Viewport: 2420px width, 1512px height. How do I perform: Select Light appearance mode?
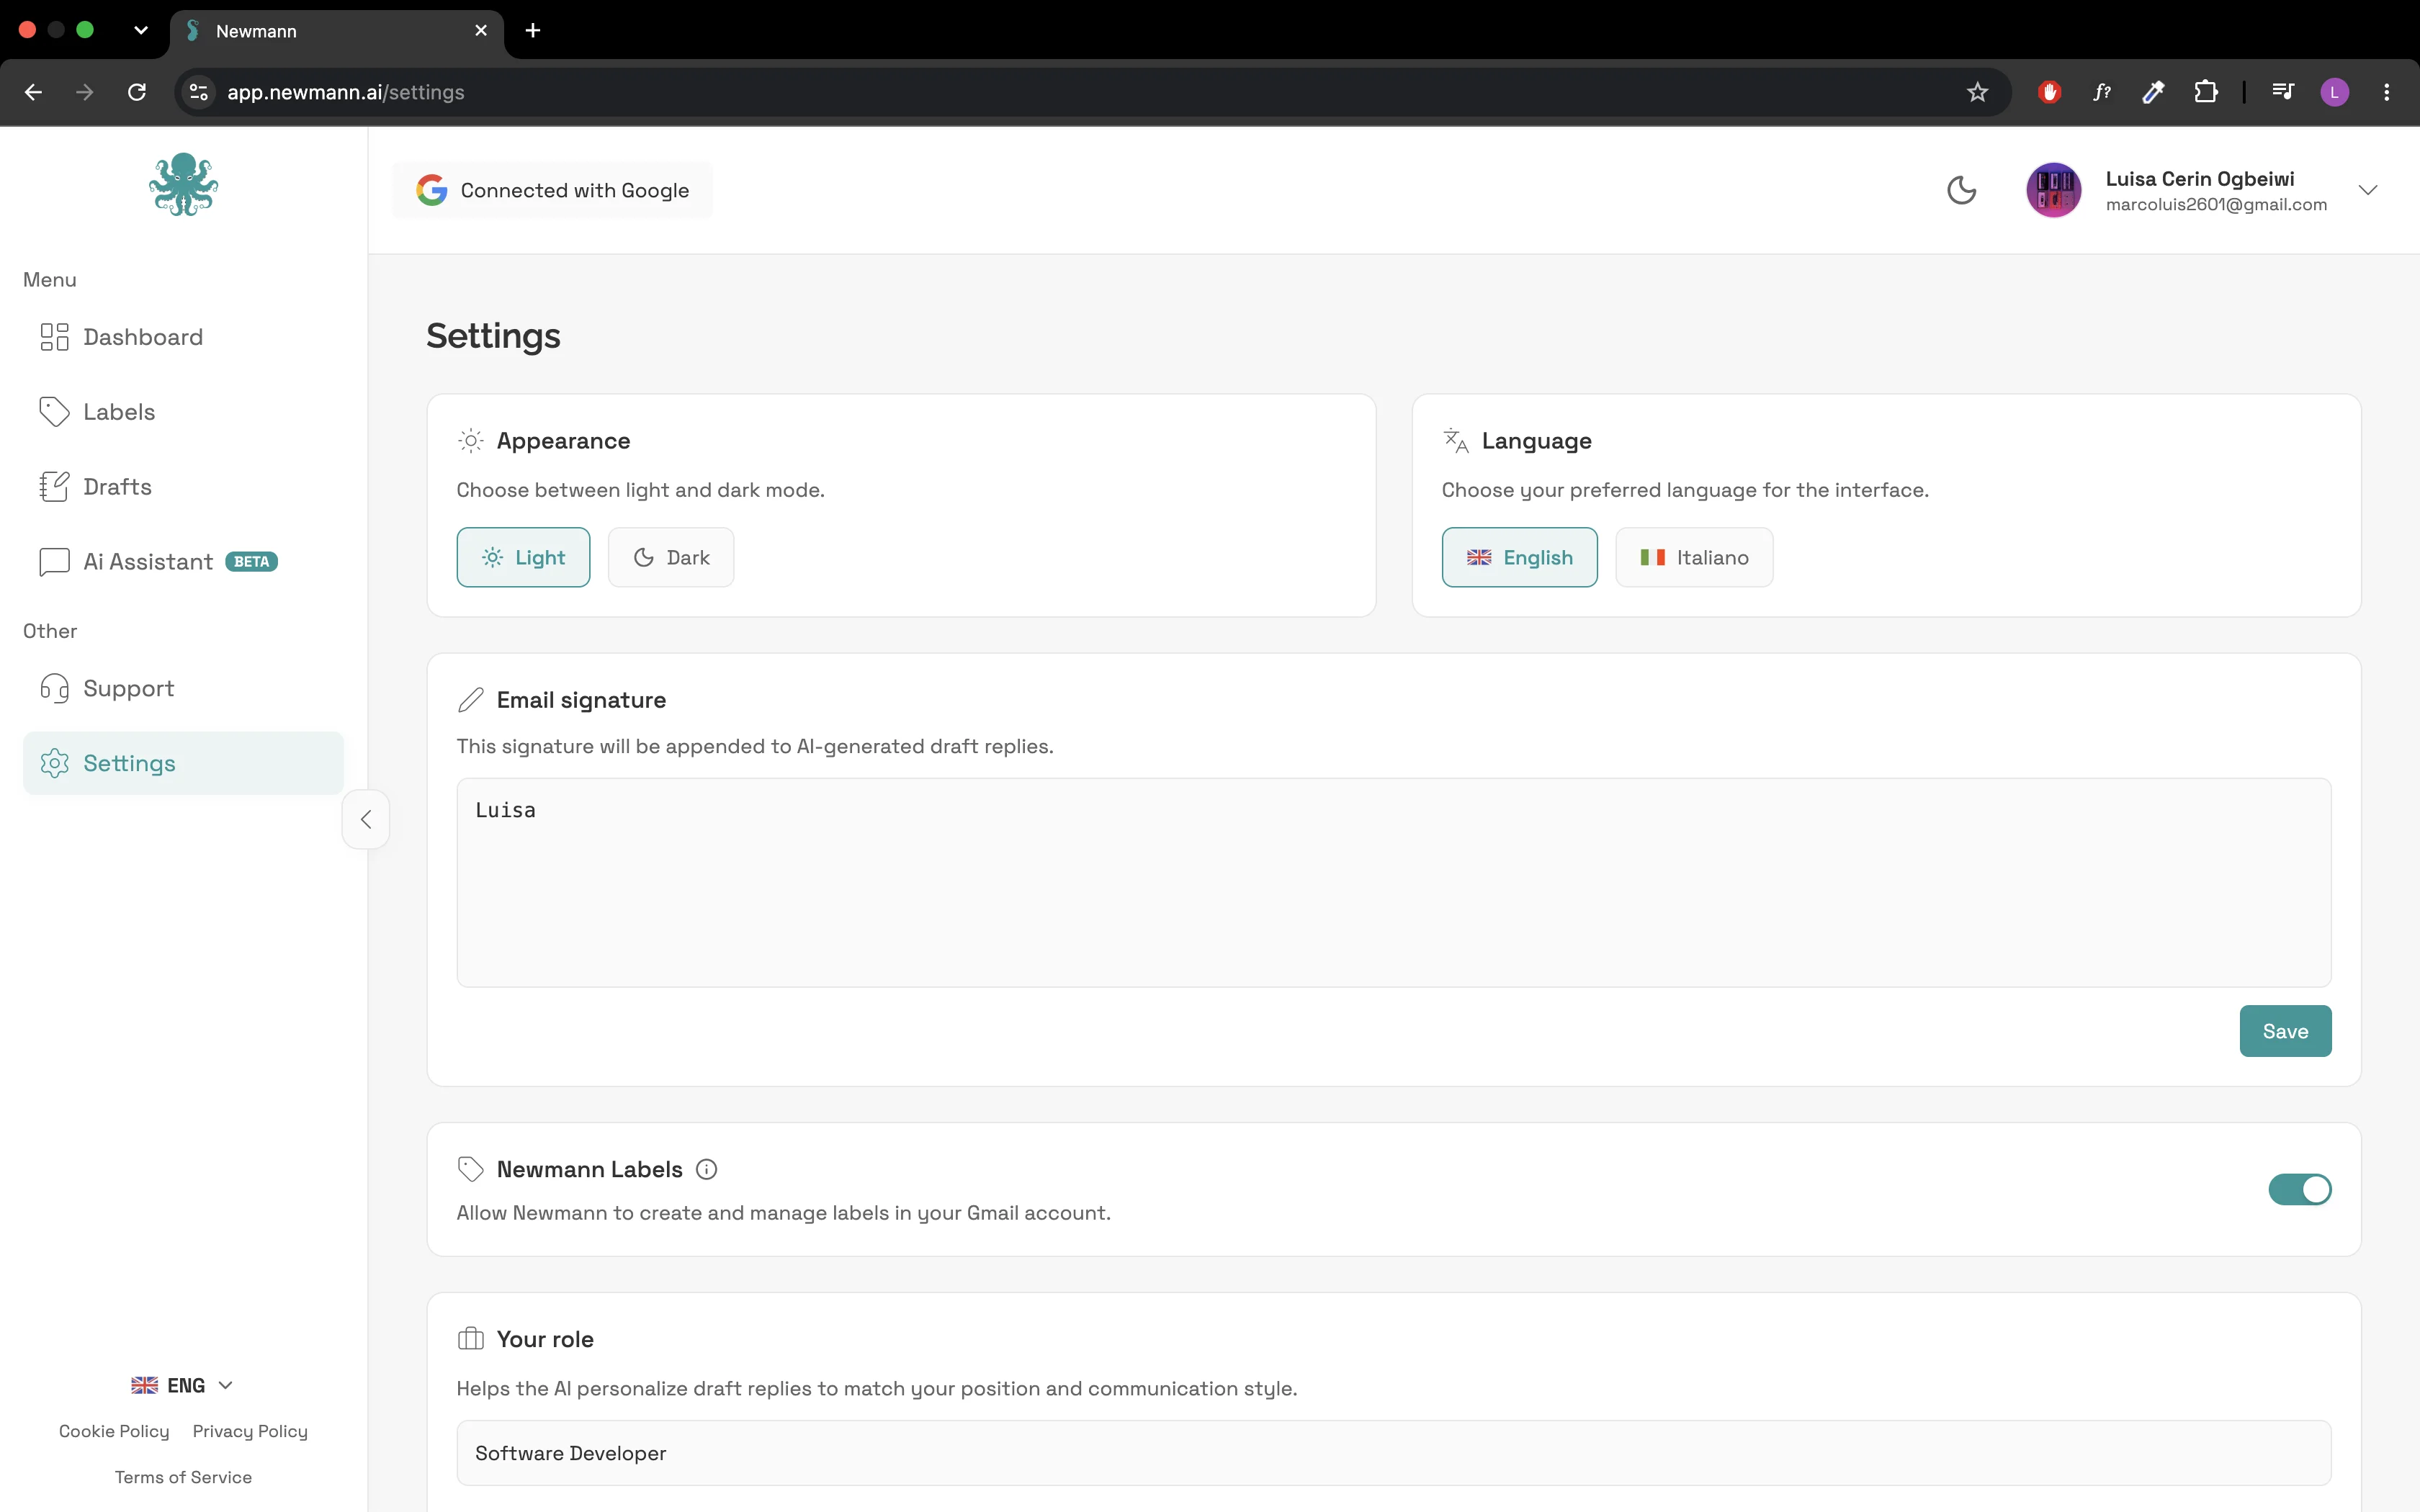coord(523,557)
